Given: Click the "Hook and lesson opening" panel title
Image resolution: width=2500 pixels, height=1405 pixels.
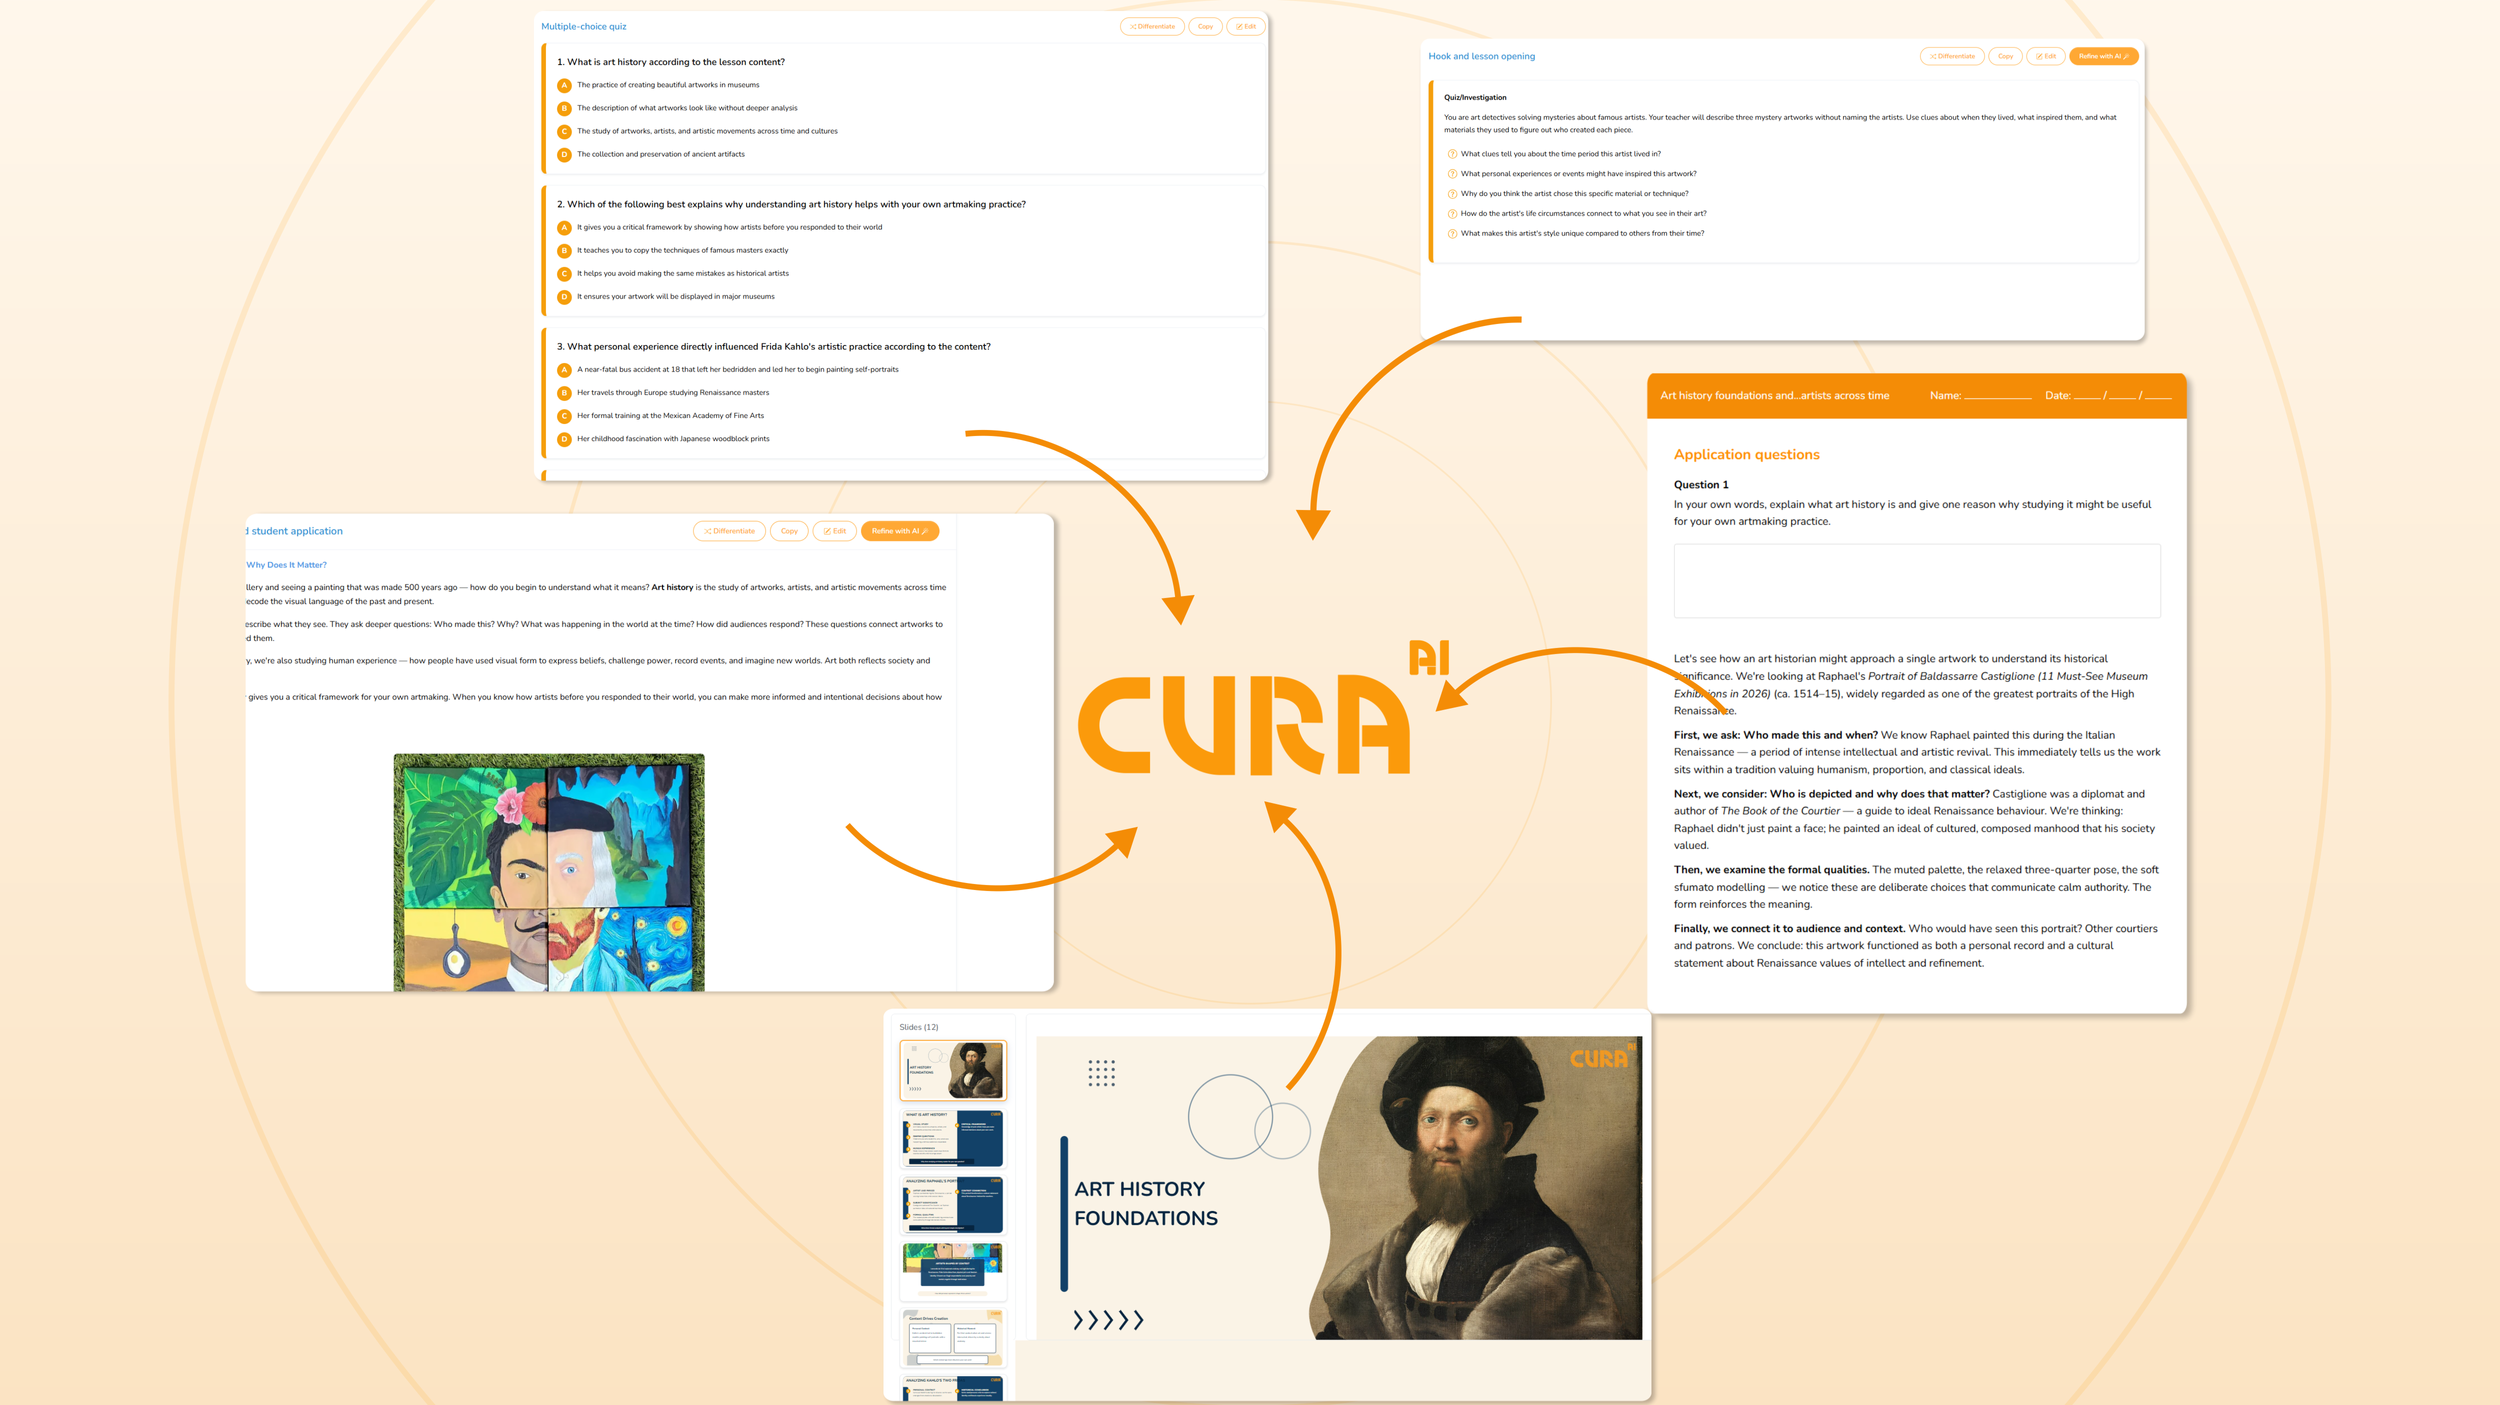Looking at the screenshot, I should click(1482, 57).
